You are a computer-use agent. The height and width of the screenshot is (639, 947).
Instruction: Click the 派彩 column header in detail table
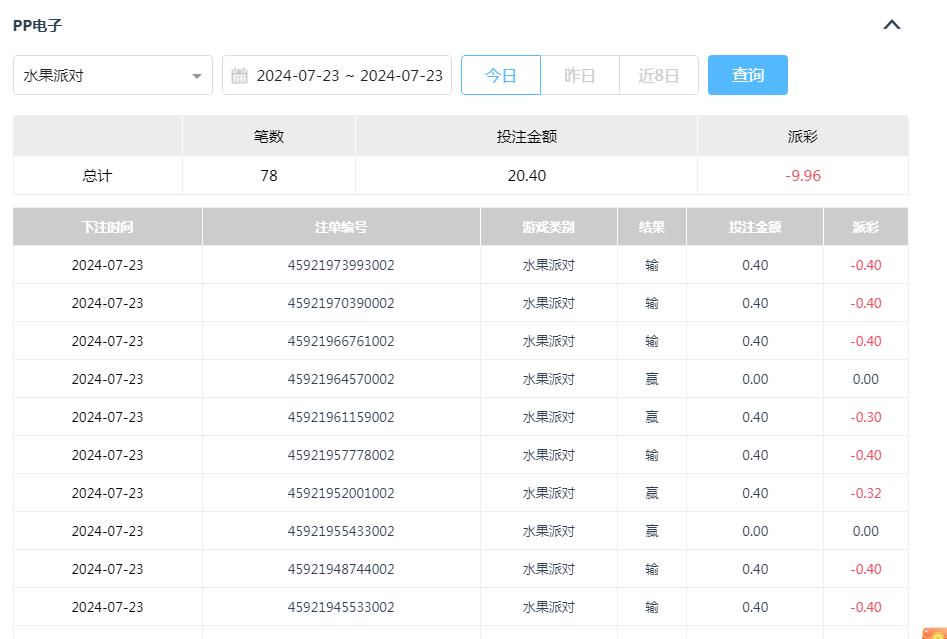tap(865, 227)
